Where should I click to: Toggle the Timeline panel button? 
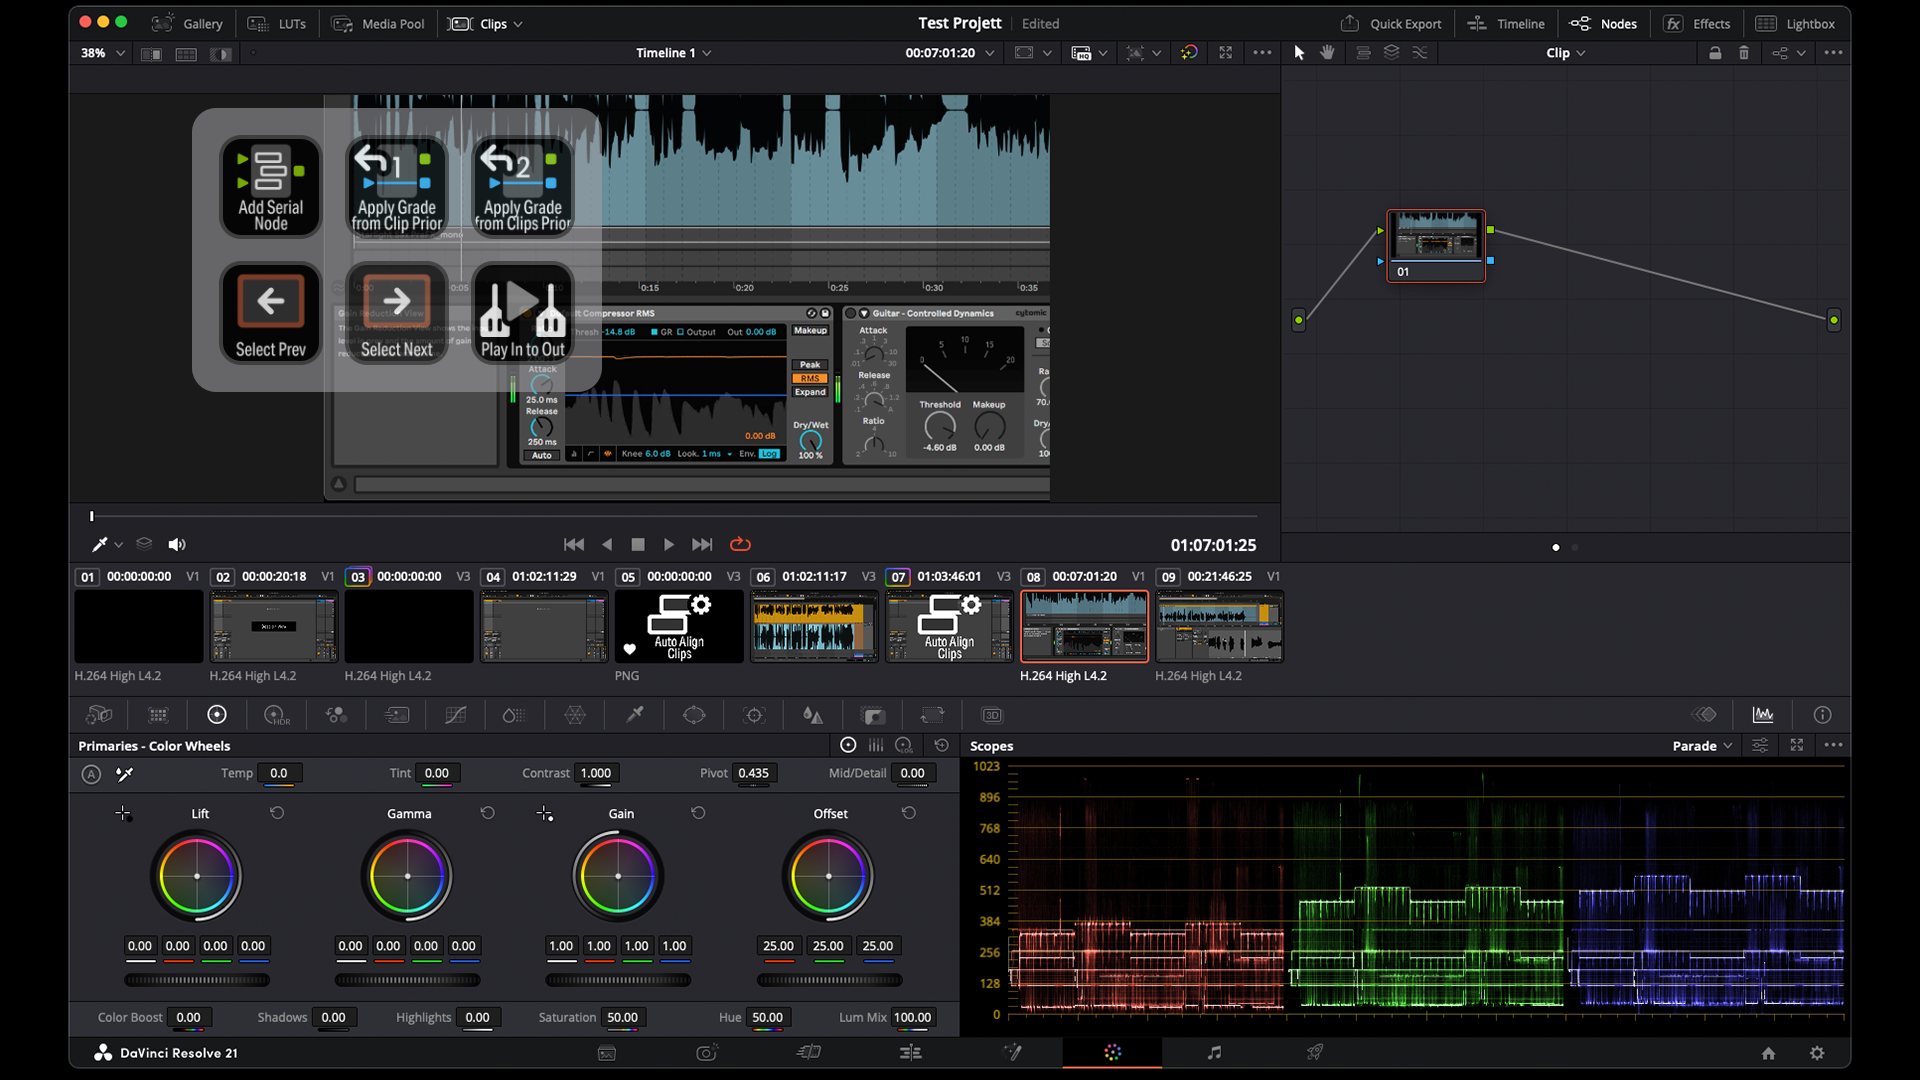pos(1506,24)
